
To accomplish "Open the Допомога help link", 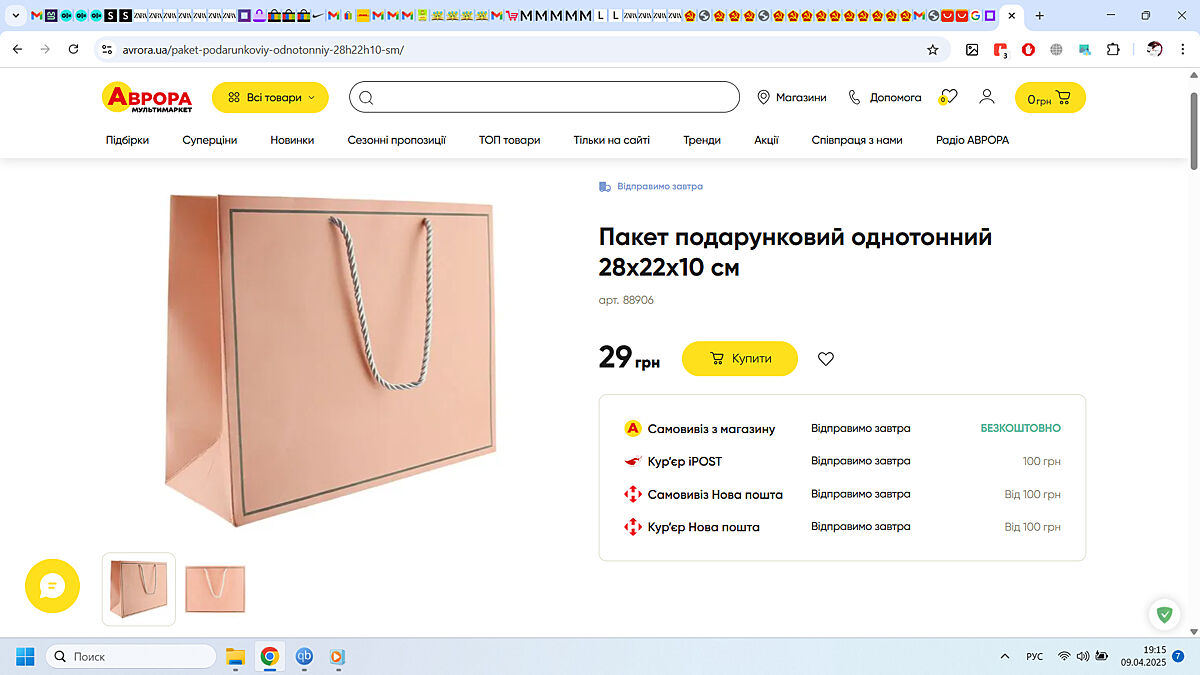I will 884,97.
